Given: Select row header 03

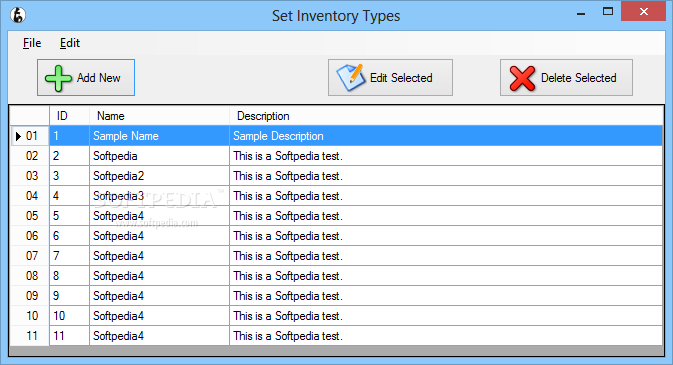Looking at the screenshot, I should tap(30, 176).
